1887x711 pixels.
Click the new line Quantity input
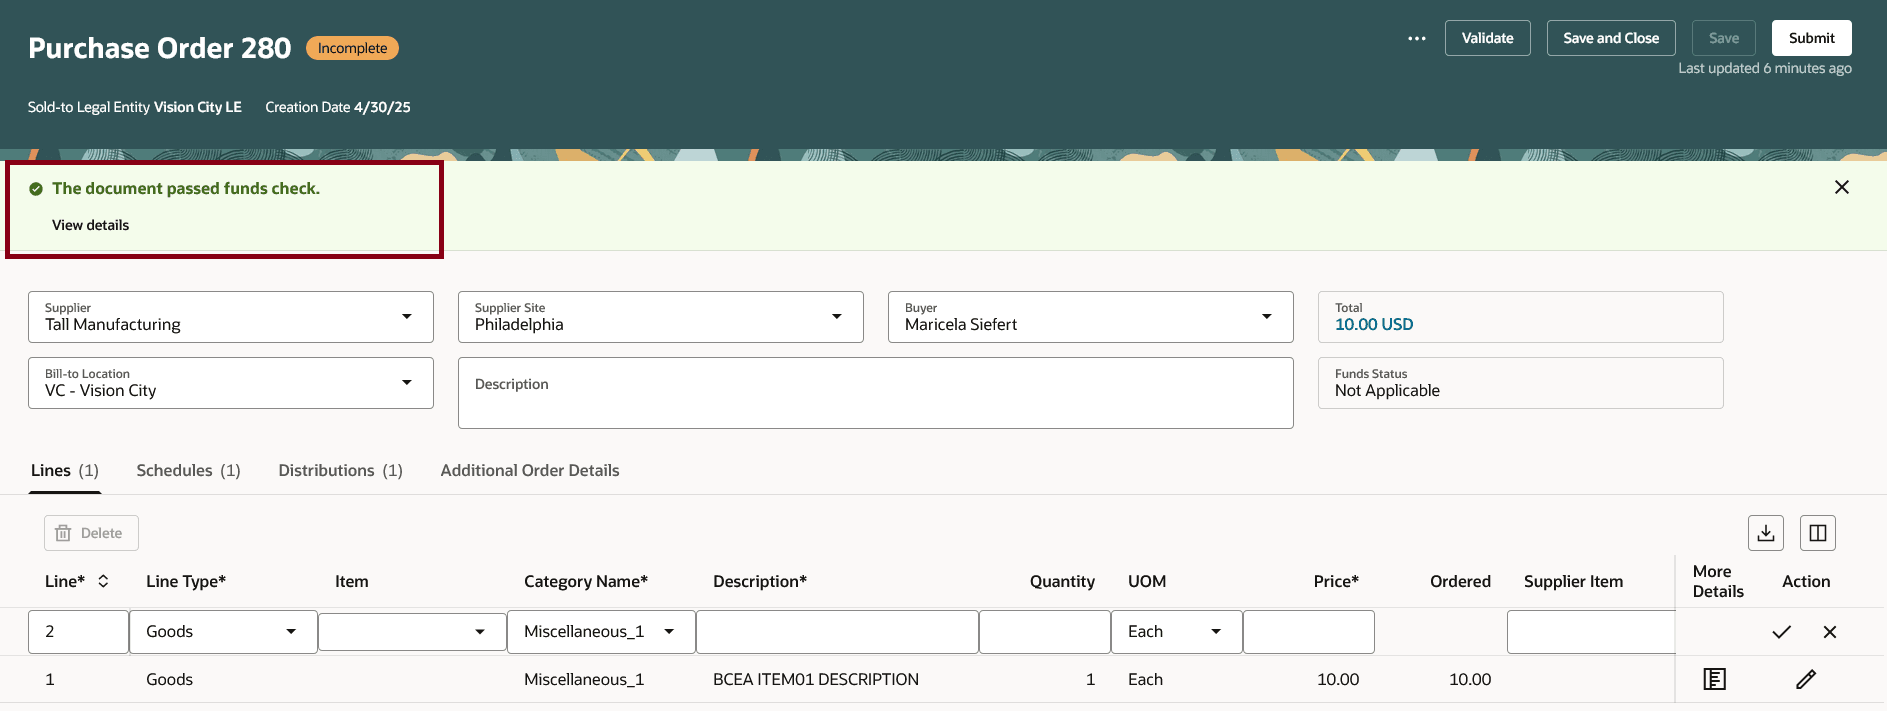point(1045,632)
